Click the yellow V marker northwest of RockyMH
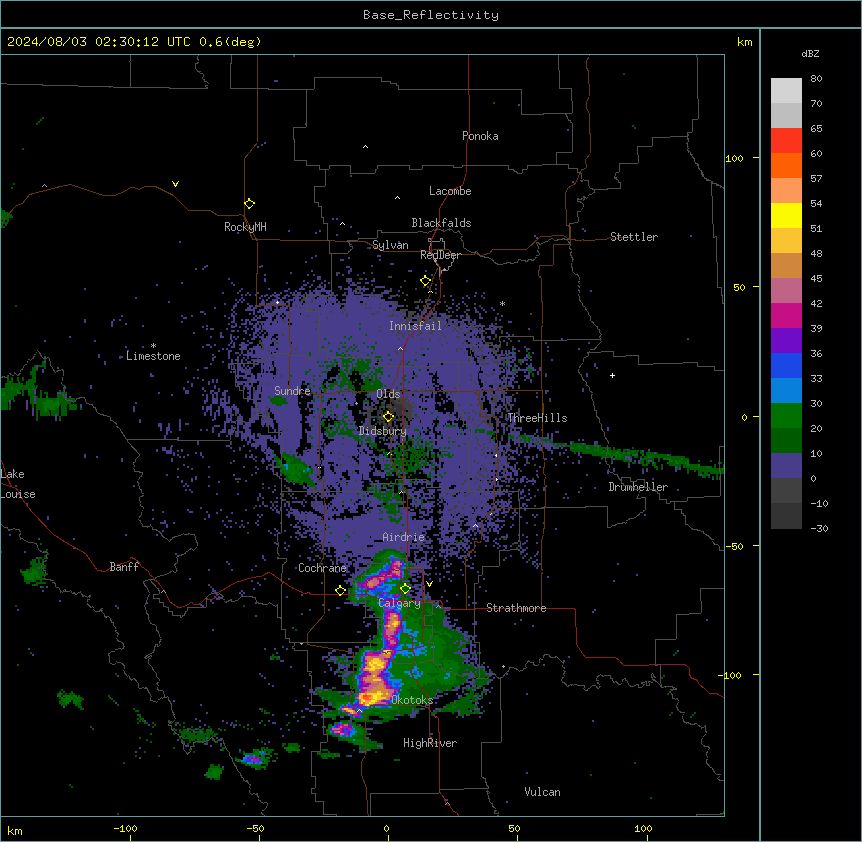This screenshot has width=862, height=842. click(x=175, y=184)
